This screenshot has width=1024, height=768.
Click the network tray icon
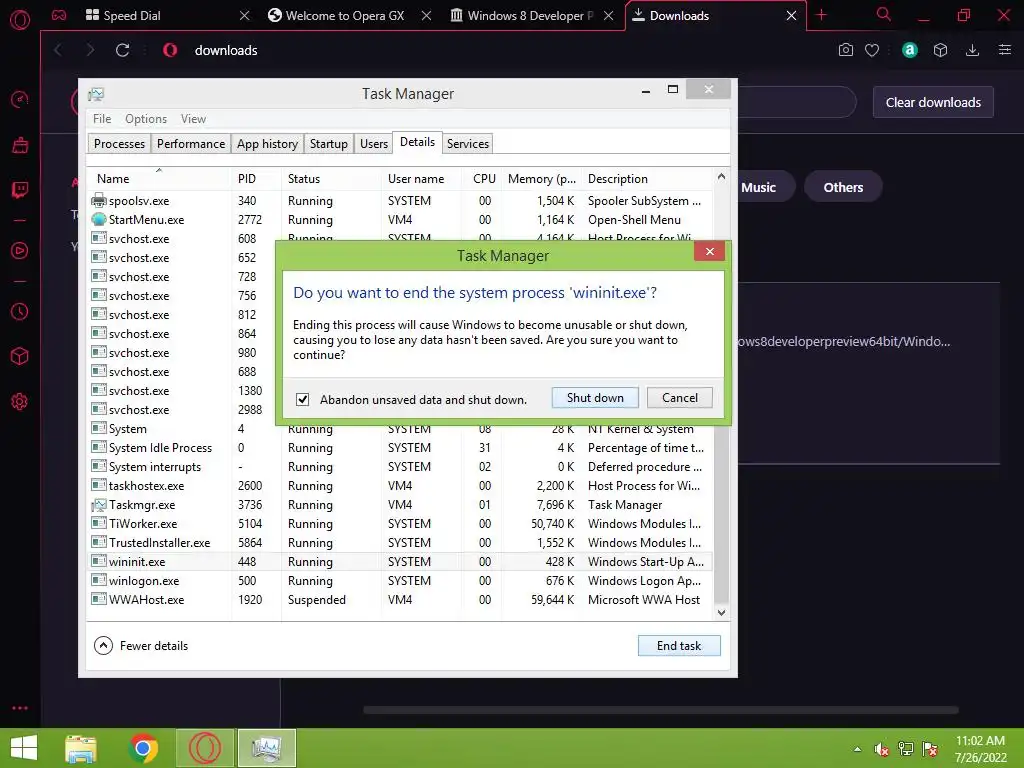tap(906, 749)
